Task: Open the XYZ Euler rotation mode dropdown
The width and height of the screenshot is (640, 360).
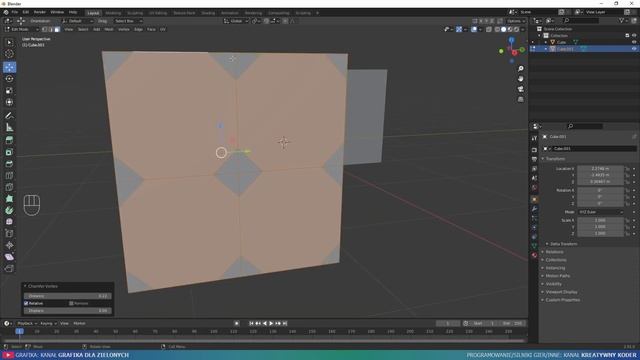Action: coord(601,212)
